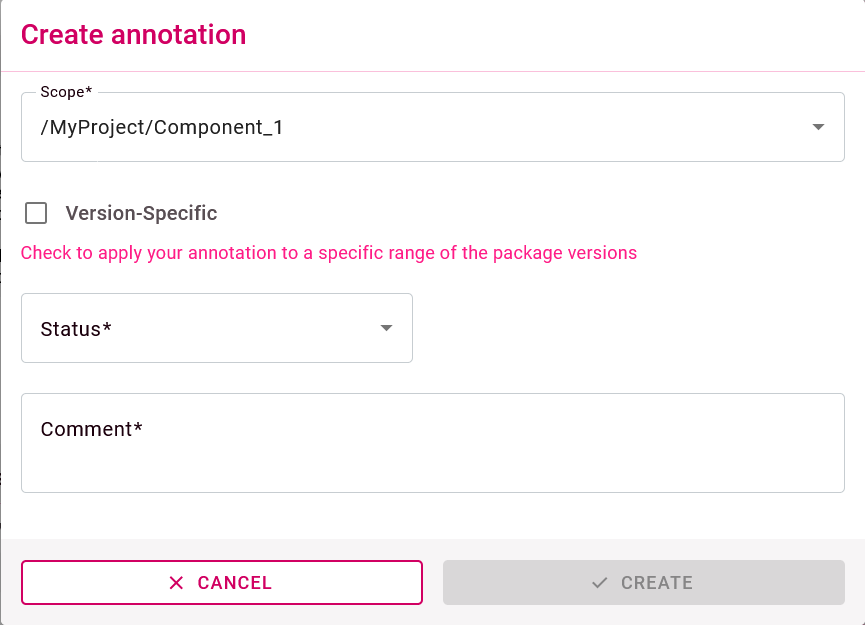Click the dropdown arrow on the Status field

(385, 327)
